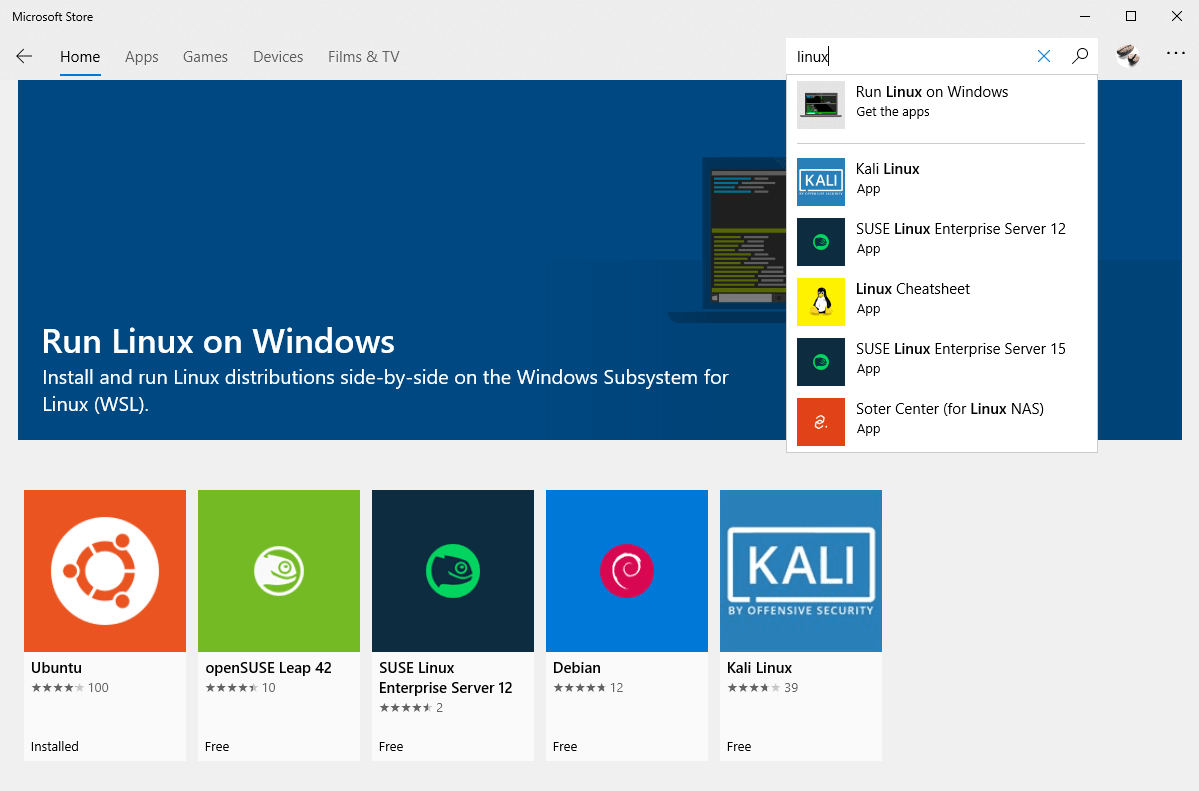The image size is (1199, 791).
Task: Maximize the Microsoft Store window
Action: (x=1131, y=16)
